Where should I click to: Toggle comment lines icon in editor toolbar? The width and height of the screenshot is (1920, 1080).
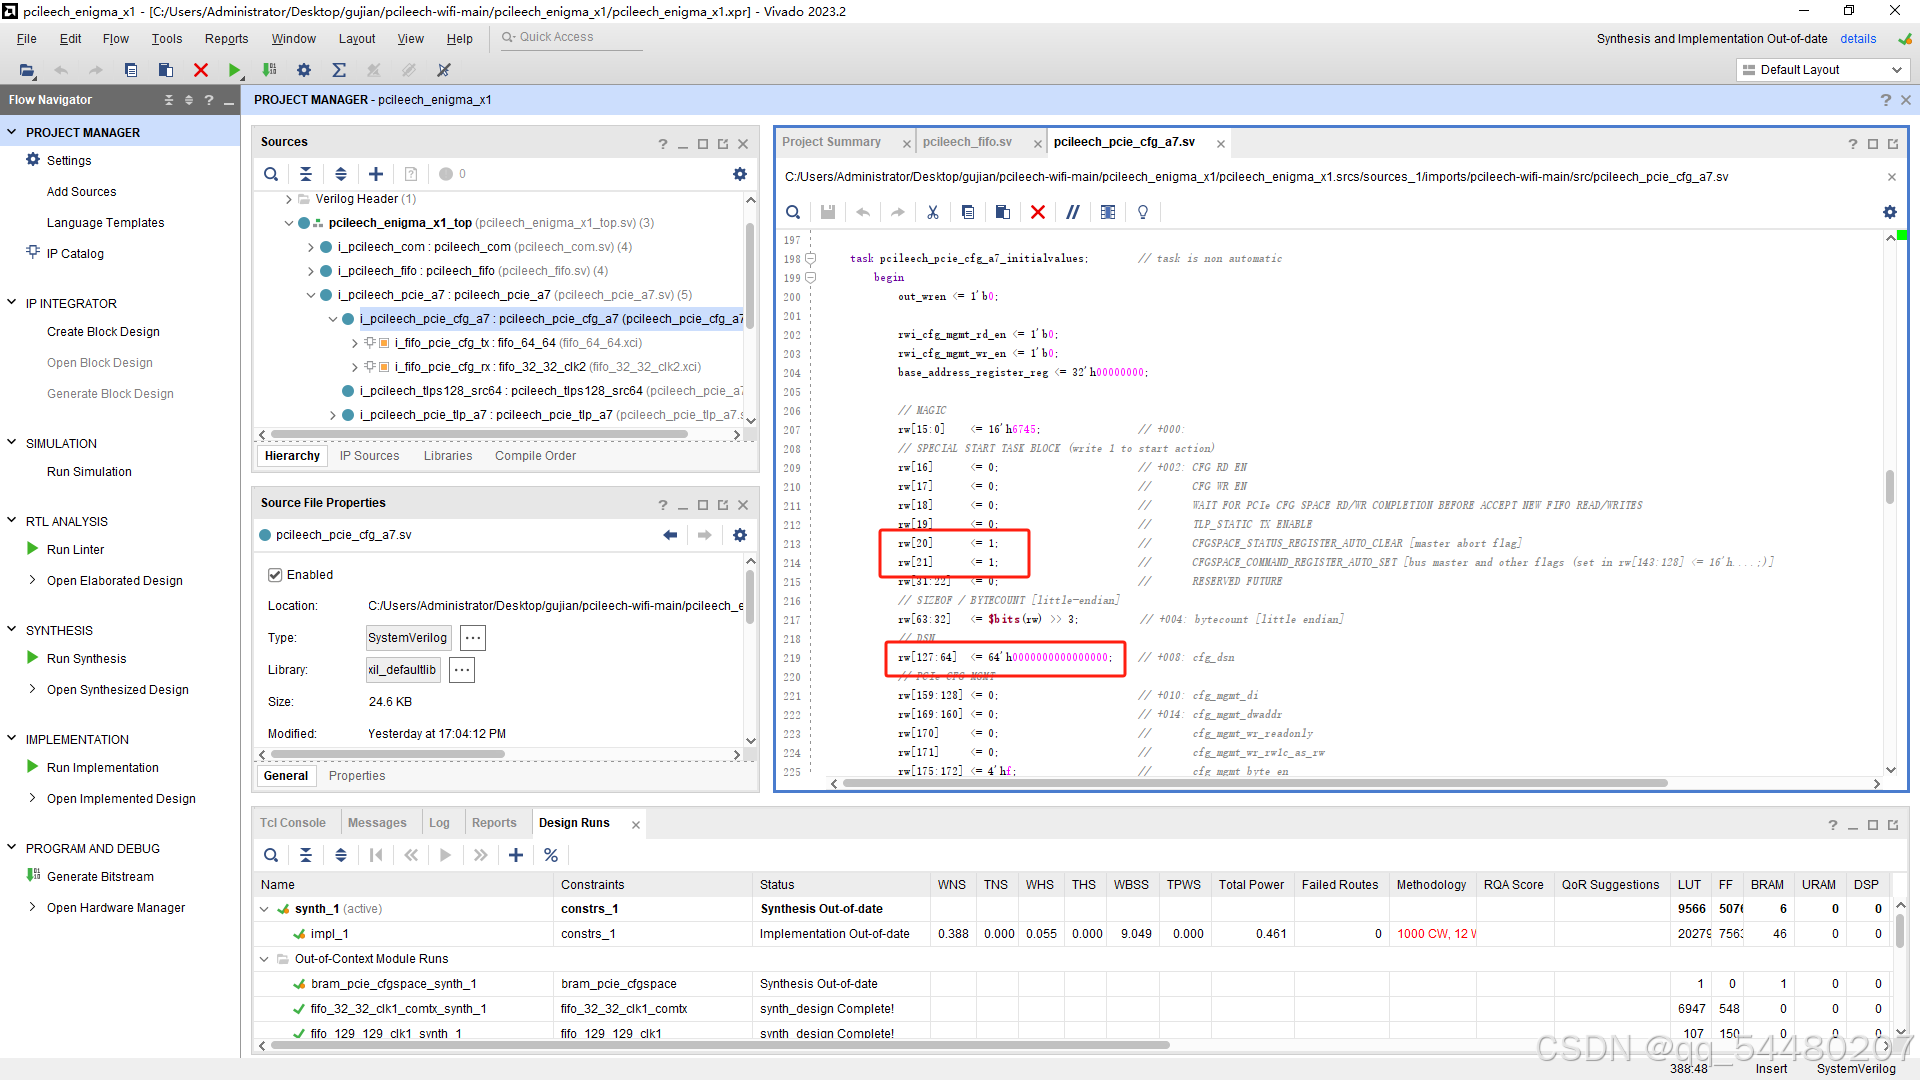pos(1073,212)
